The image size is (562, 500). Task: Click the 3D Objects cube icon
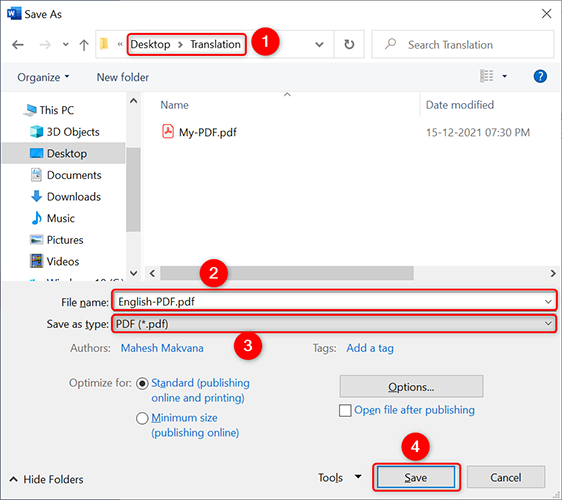[x=36, y=132]
